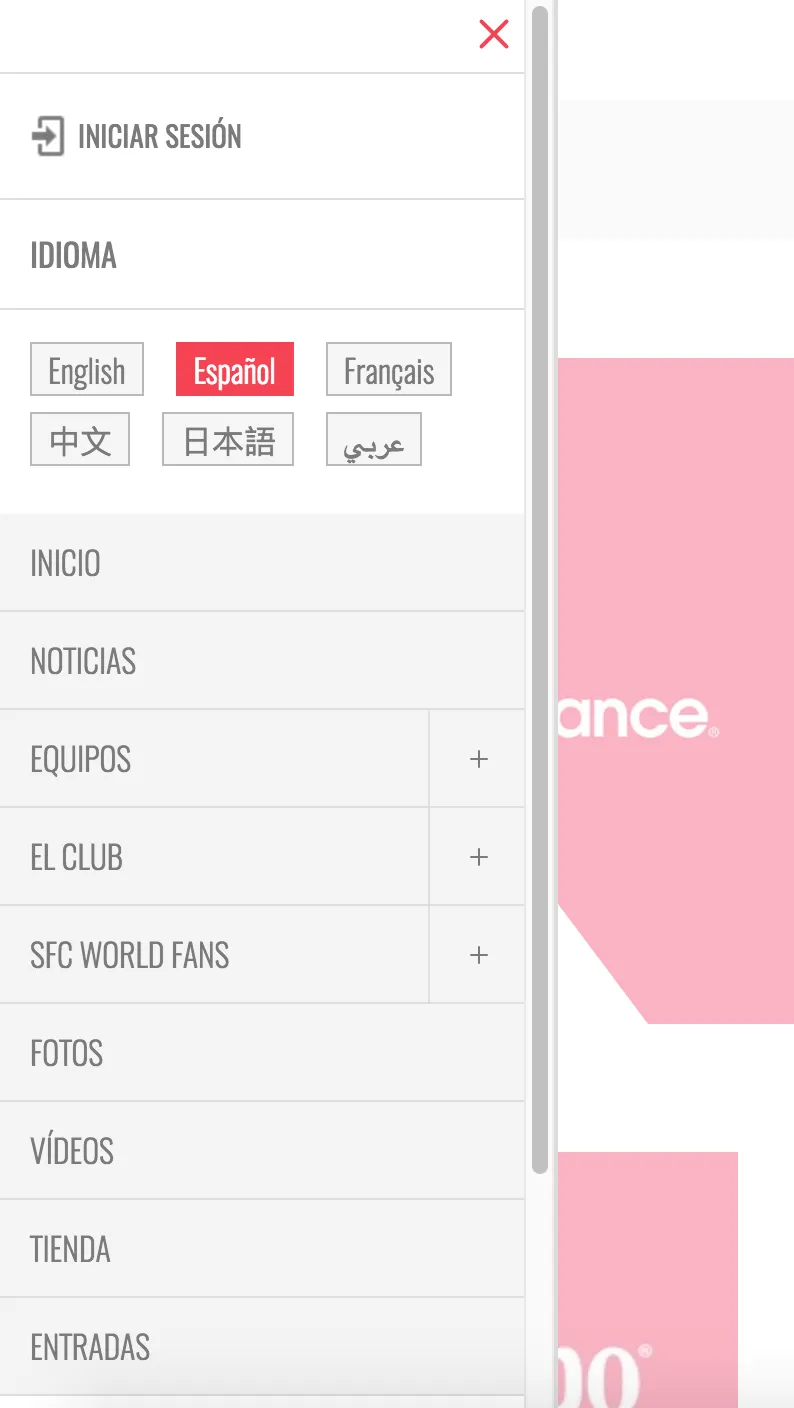Open FOTOS menu item

(x=262, y=1053)
